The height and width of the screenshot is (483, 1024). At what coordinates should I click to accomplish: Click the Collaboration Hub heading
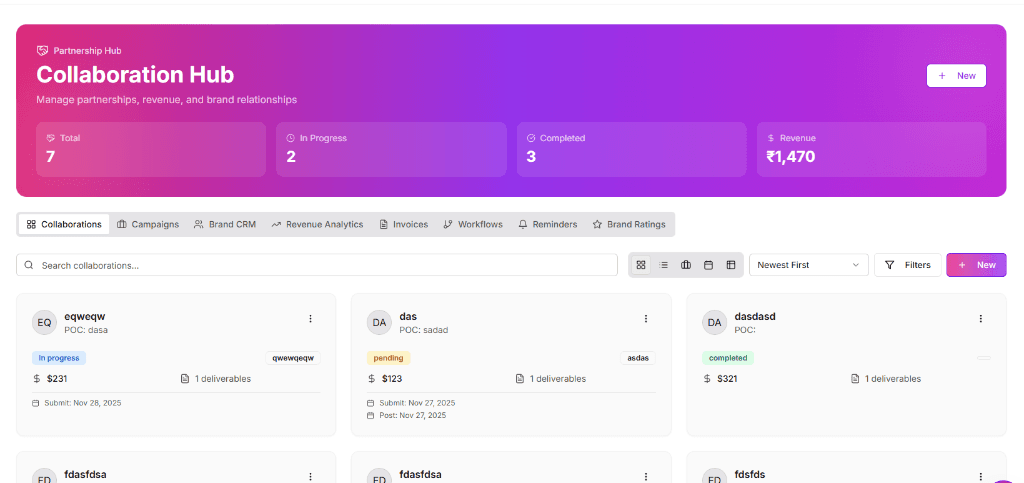[135, 74]
